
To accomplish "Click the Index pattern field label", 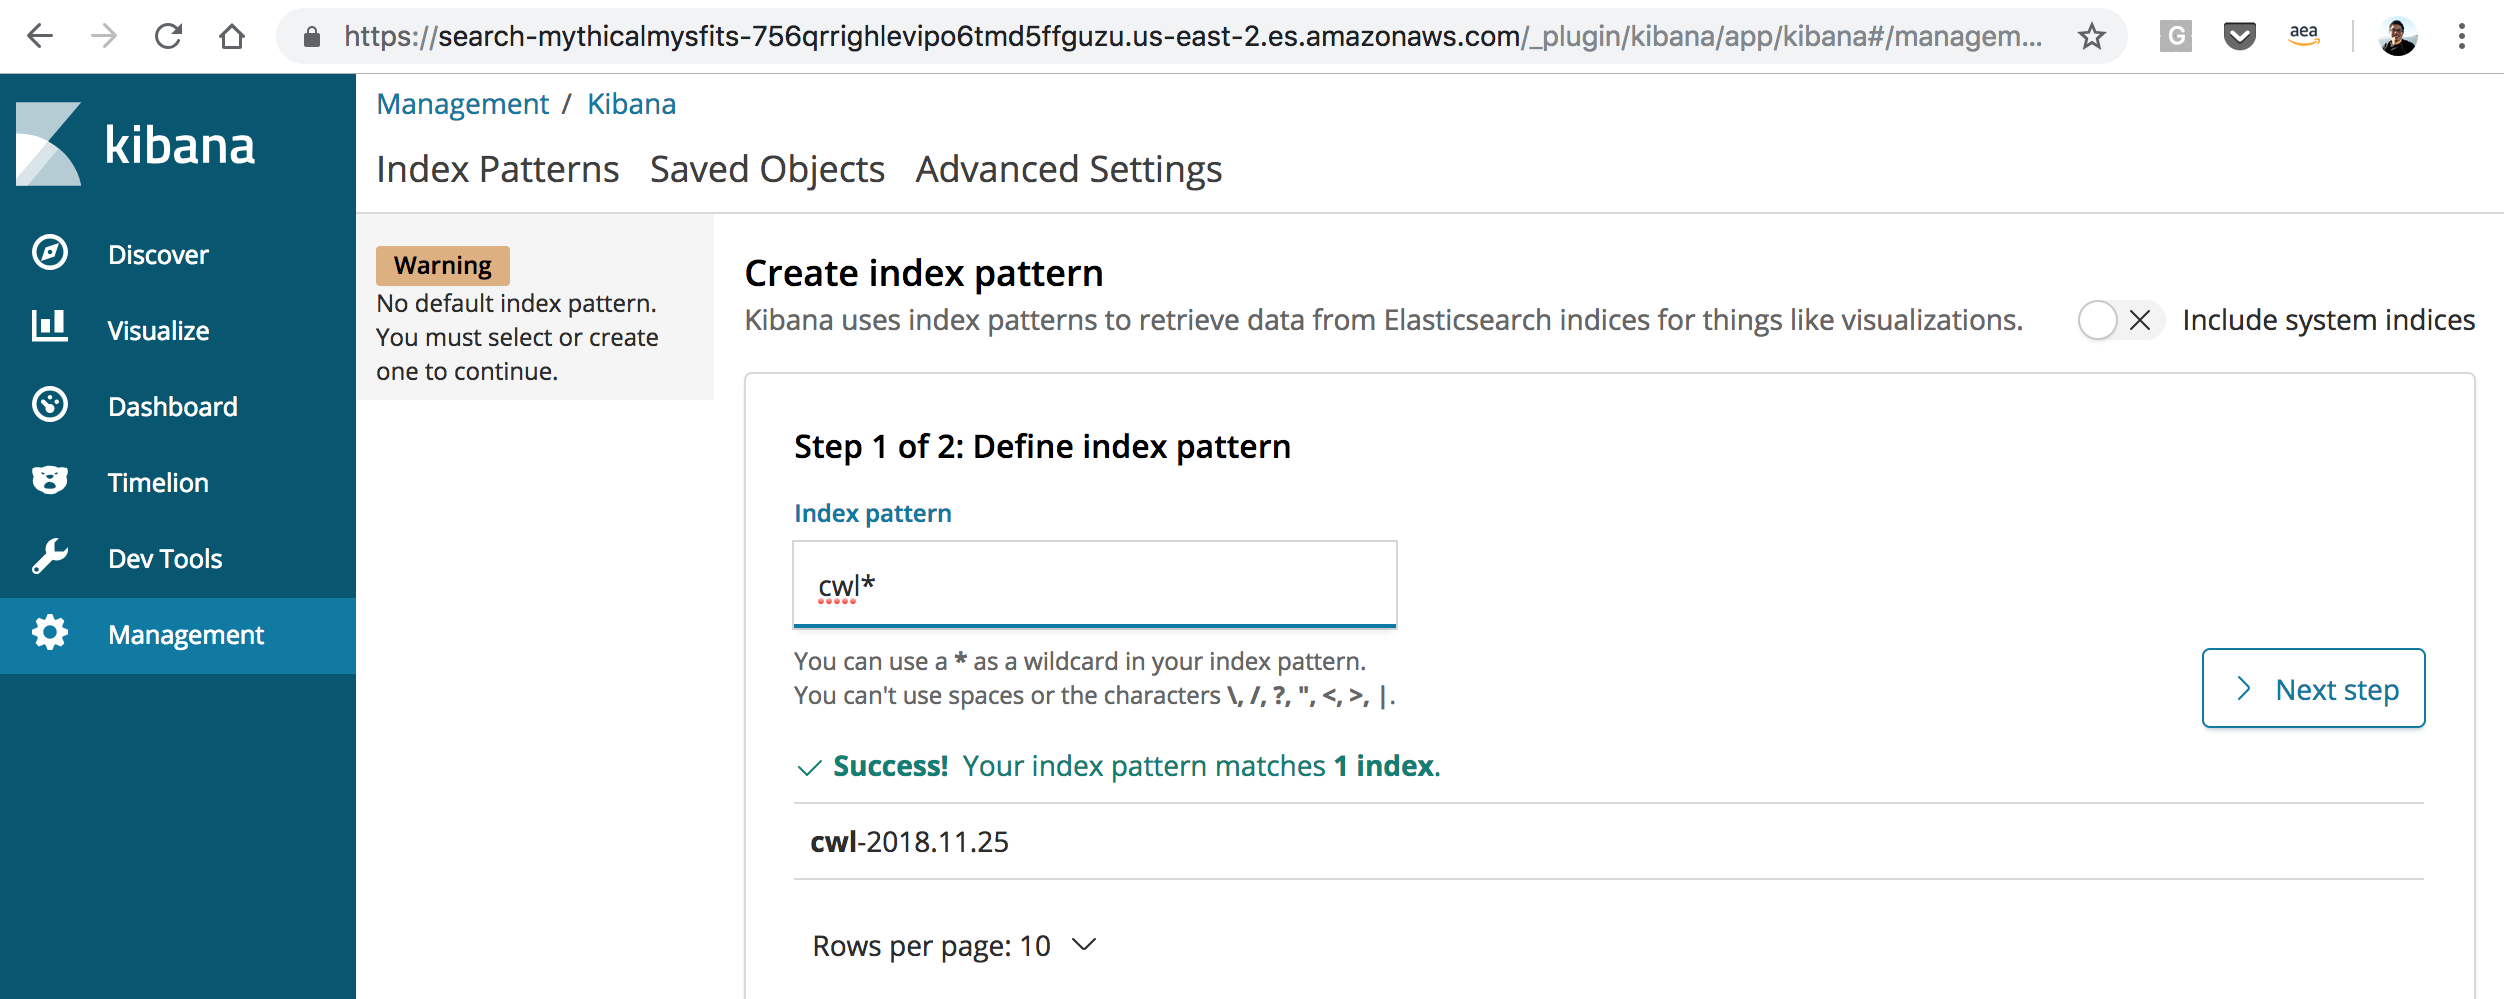I will tap(872, 513).
